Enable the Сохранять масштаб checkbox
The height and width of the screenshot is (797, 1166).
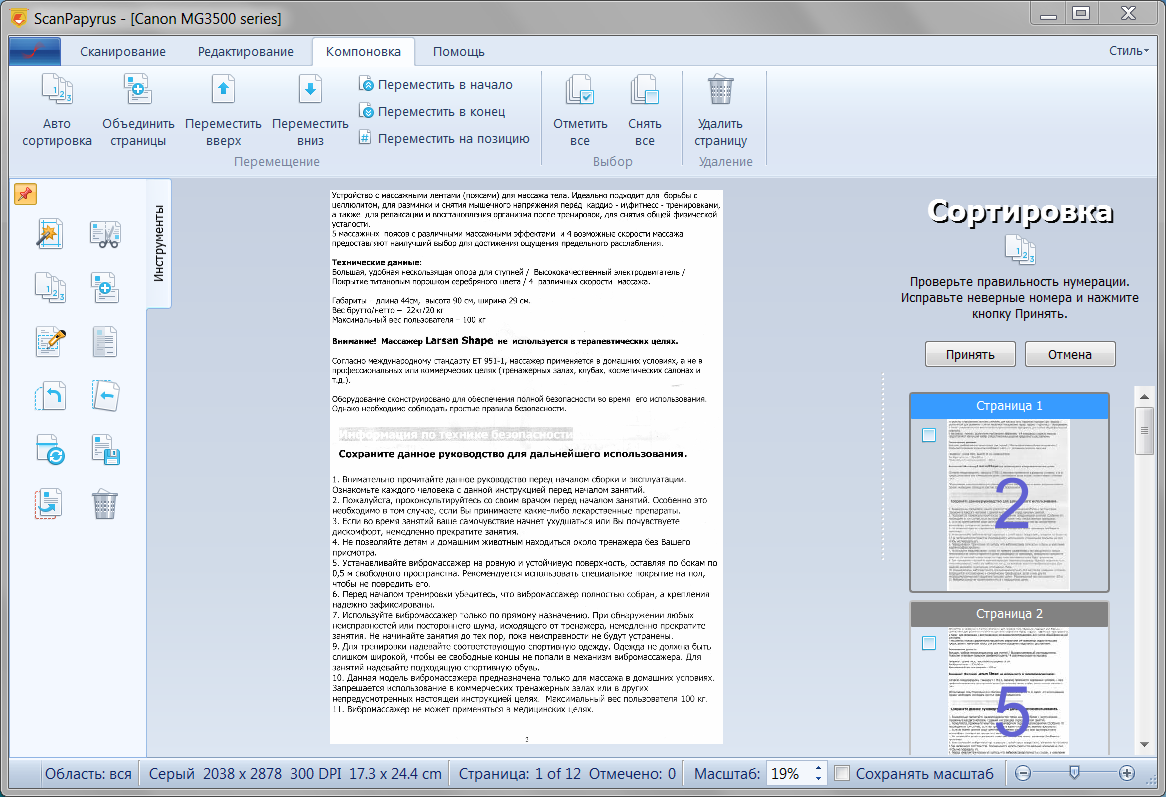(x=843, y=773)
